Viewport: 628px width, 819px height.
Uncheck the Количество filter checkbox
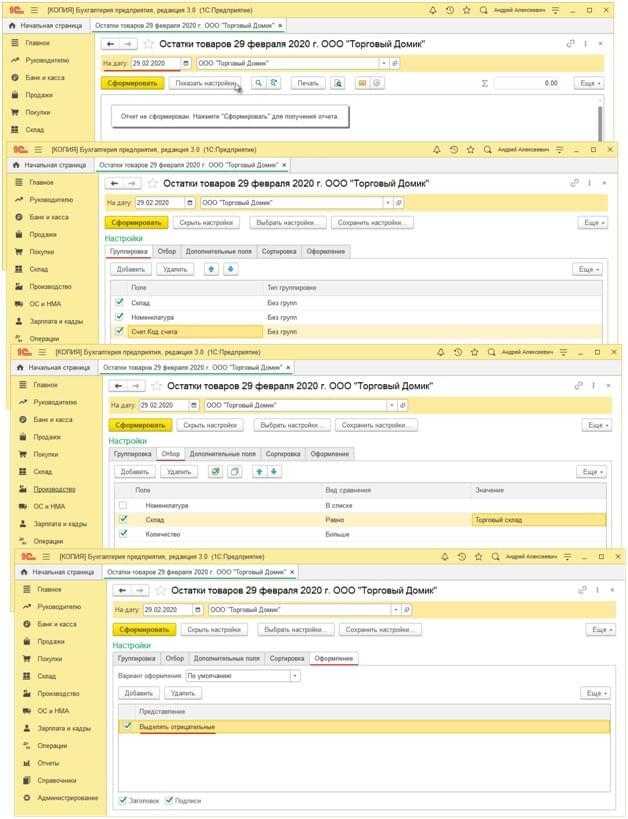pyautogui.click(x=124, y=534)
